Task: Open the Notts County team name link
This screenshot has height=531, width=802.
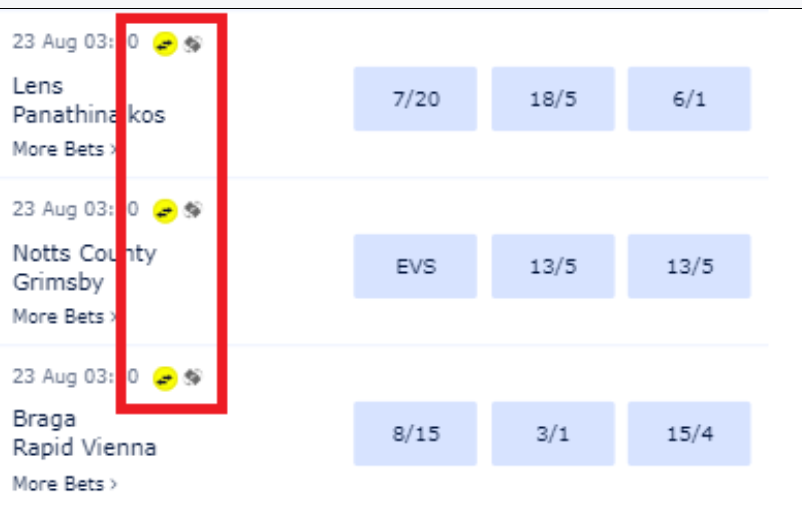Action: 84,254
